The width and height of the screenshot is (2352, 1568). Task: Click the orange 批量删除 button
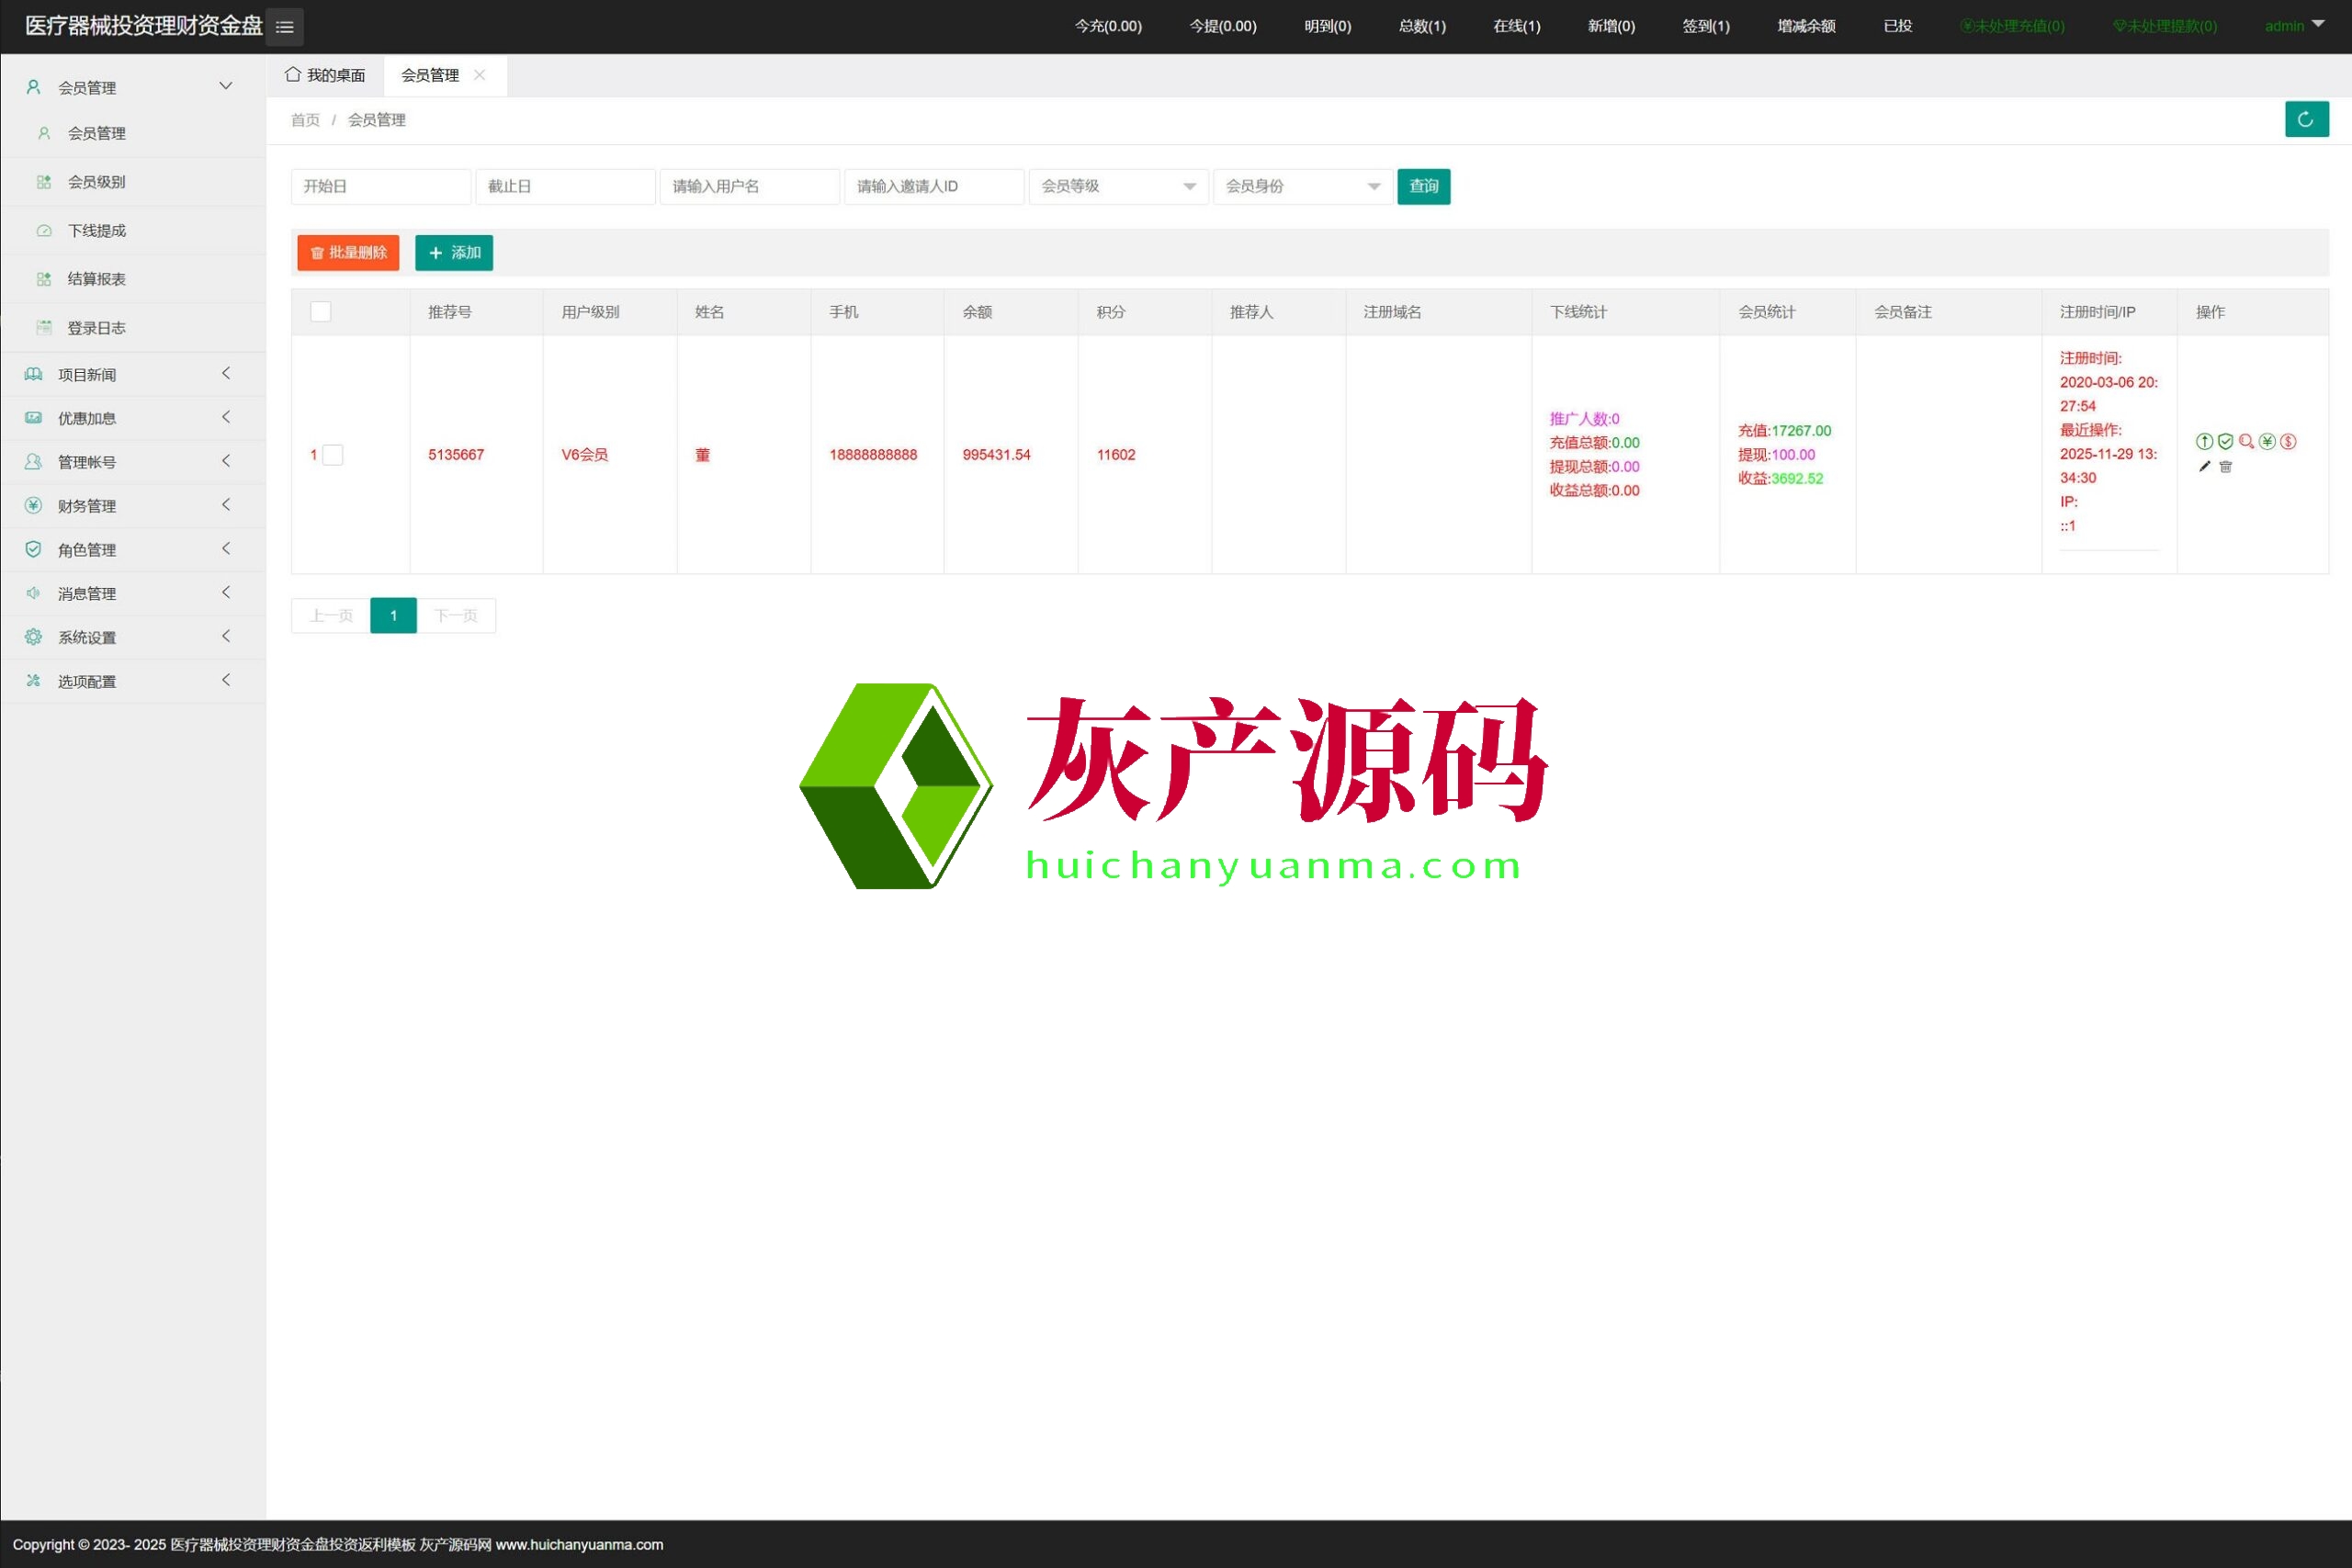348,253
